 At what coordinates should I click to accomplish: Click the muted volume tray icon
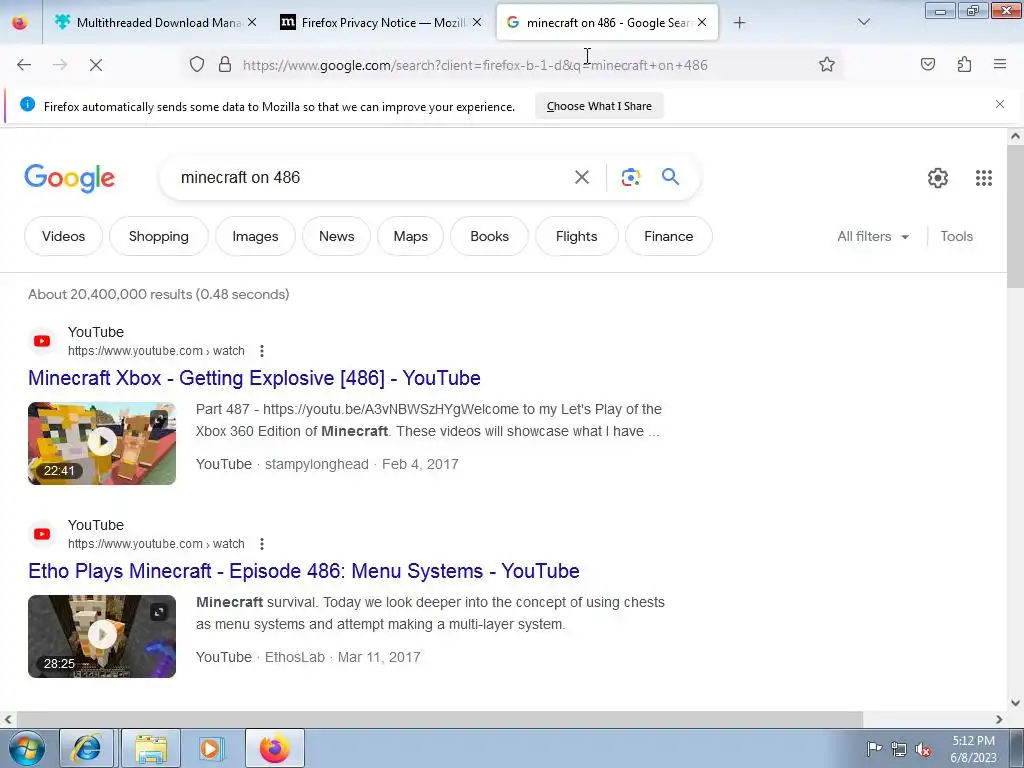tap(923, 750)
